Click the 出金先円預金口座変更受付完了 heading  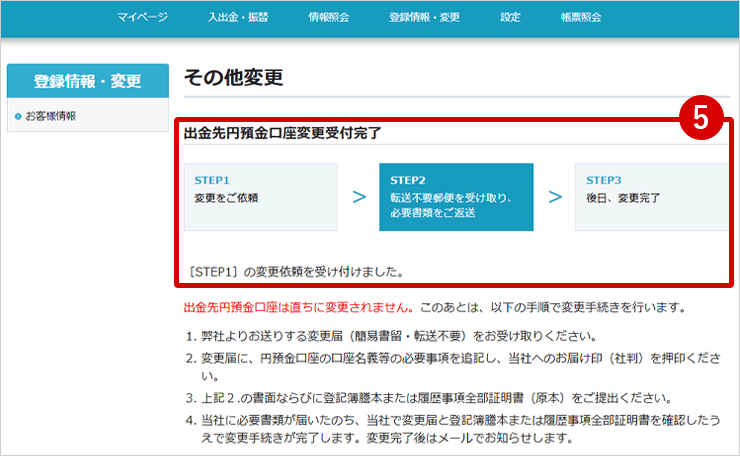(282, 133)
